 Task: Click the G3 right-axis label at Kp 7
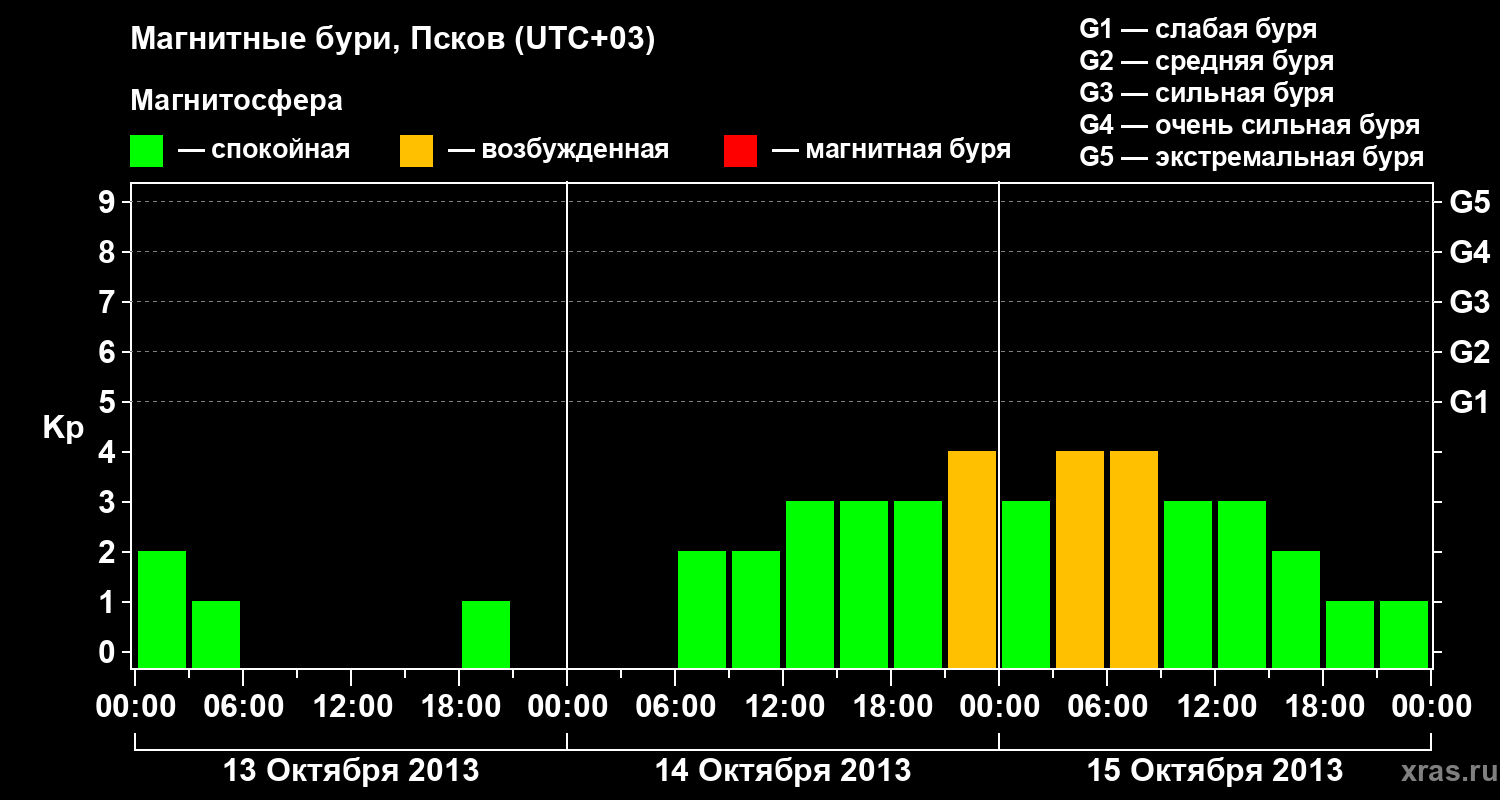[x=1470, y=302]
